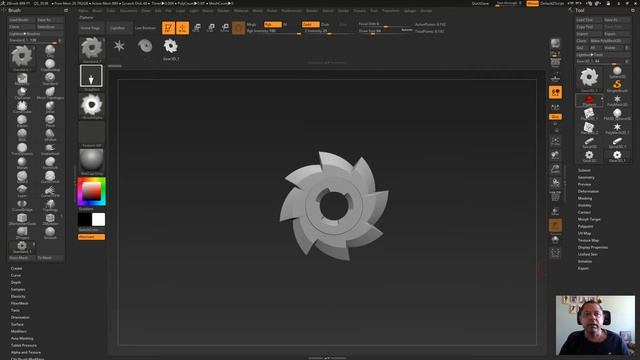The height and width of the screenshot is (360, 640).
Task: Select the Spiral3D tool icon
Action: pos(589,142)
